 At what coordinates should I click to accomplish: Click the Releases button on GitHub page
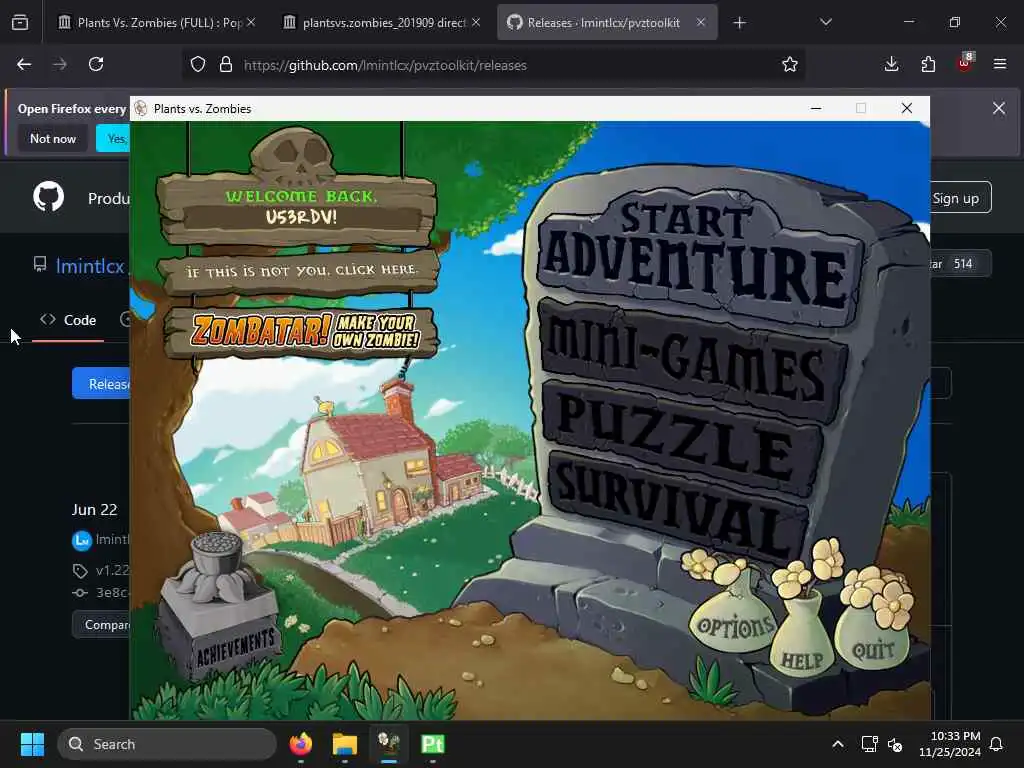102,383
